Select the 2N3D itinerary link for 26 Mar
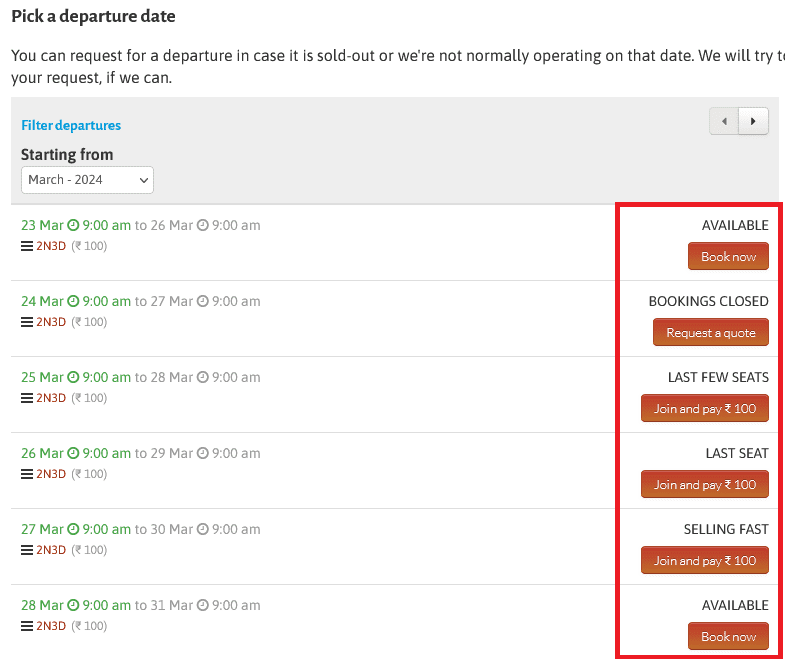The height and width of the screenshot is (659, 785). 51,474
